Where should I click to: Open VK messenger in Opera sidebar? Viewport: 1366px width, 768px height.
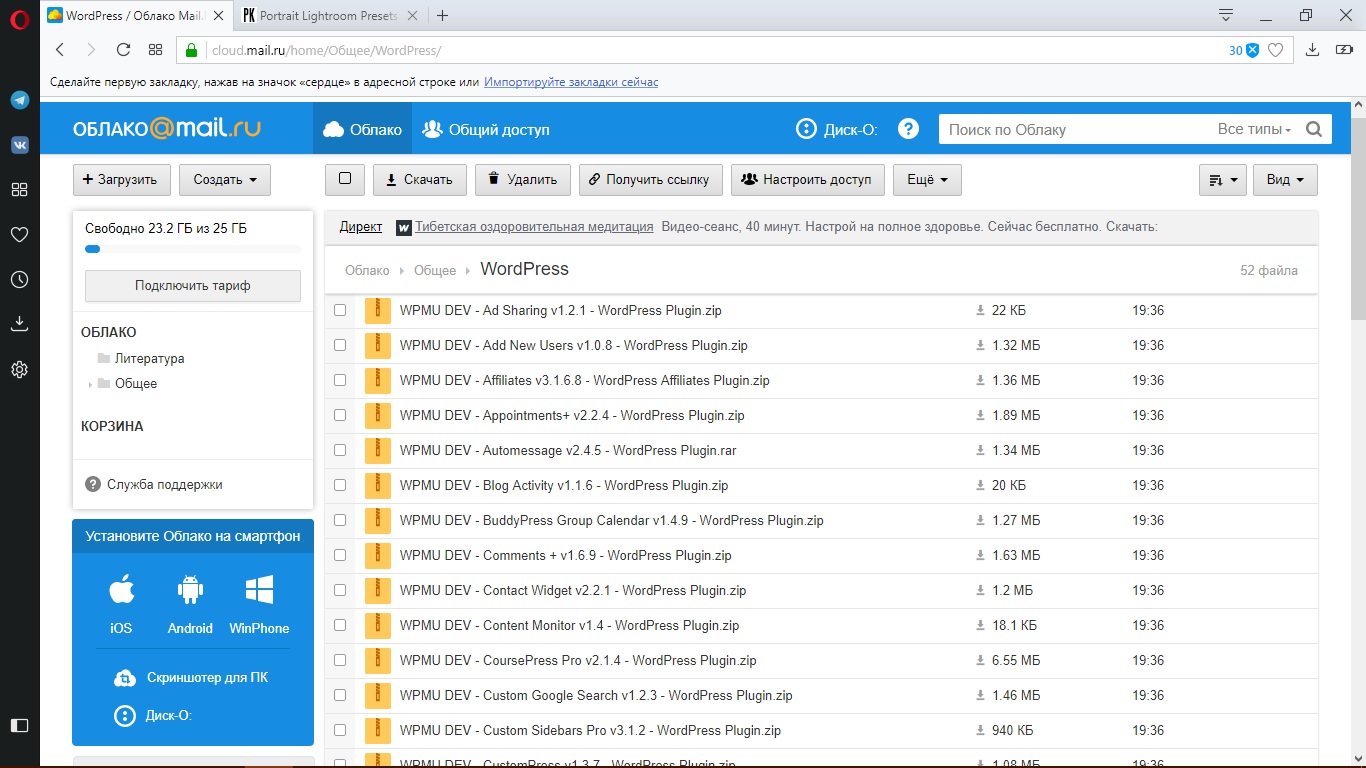click(x=19, y=145)
